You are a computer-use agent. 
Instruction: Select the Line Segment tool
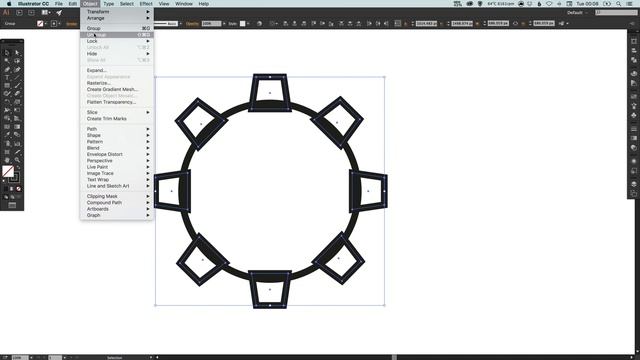point(17,78)
